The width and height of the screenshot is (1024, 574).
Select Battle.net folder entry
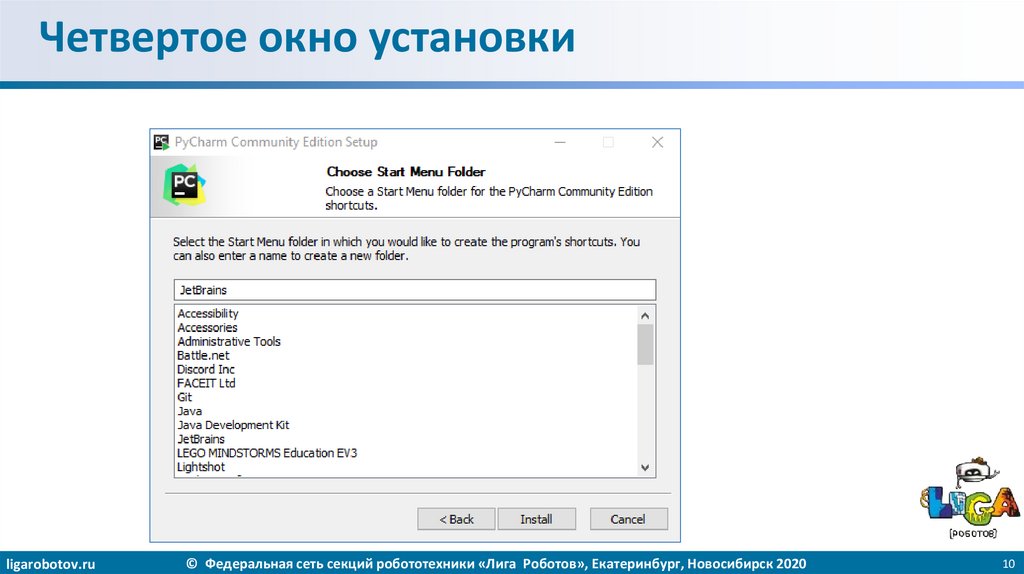[x=203, y=356]
